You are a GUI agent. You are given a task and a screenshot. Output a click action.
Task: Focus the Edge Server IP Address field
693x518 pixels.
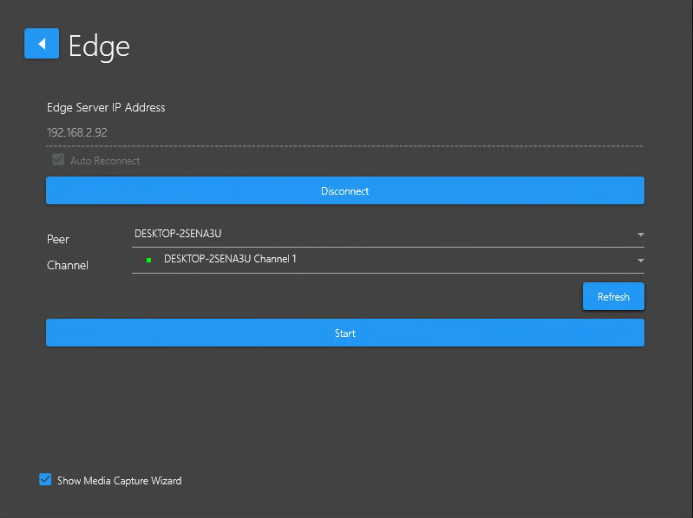click(344, 132)
